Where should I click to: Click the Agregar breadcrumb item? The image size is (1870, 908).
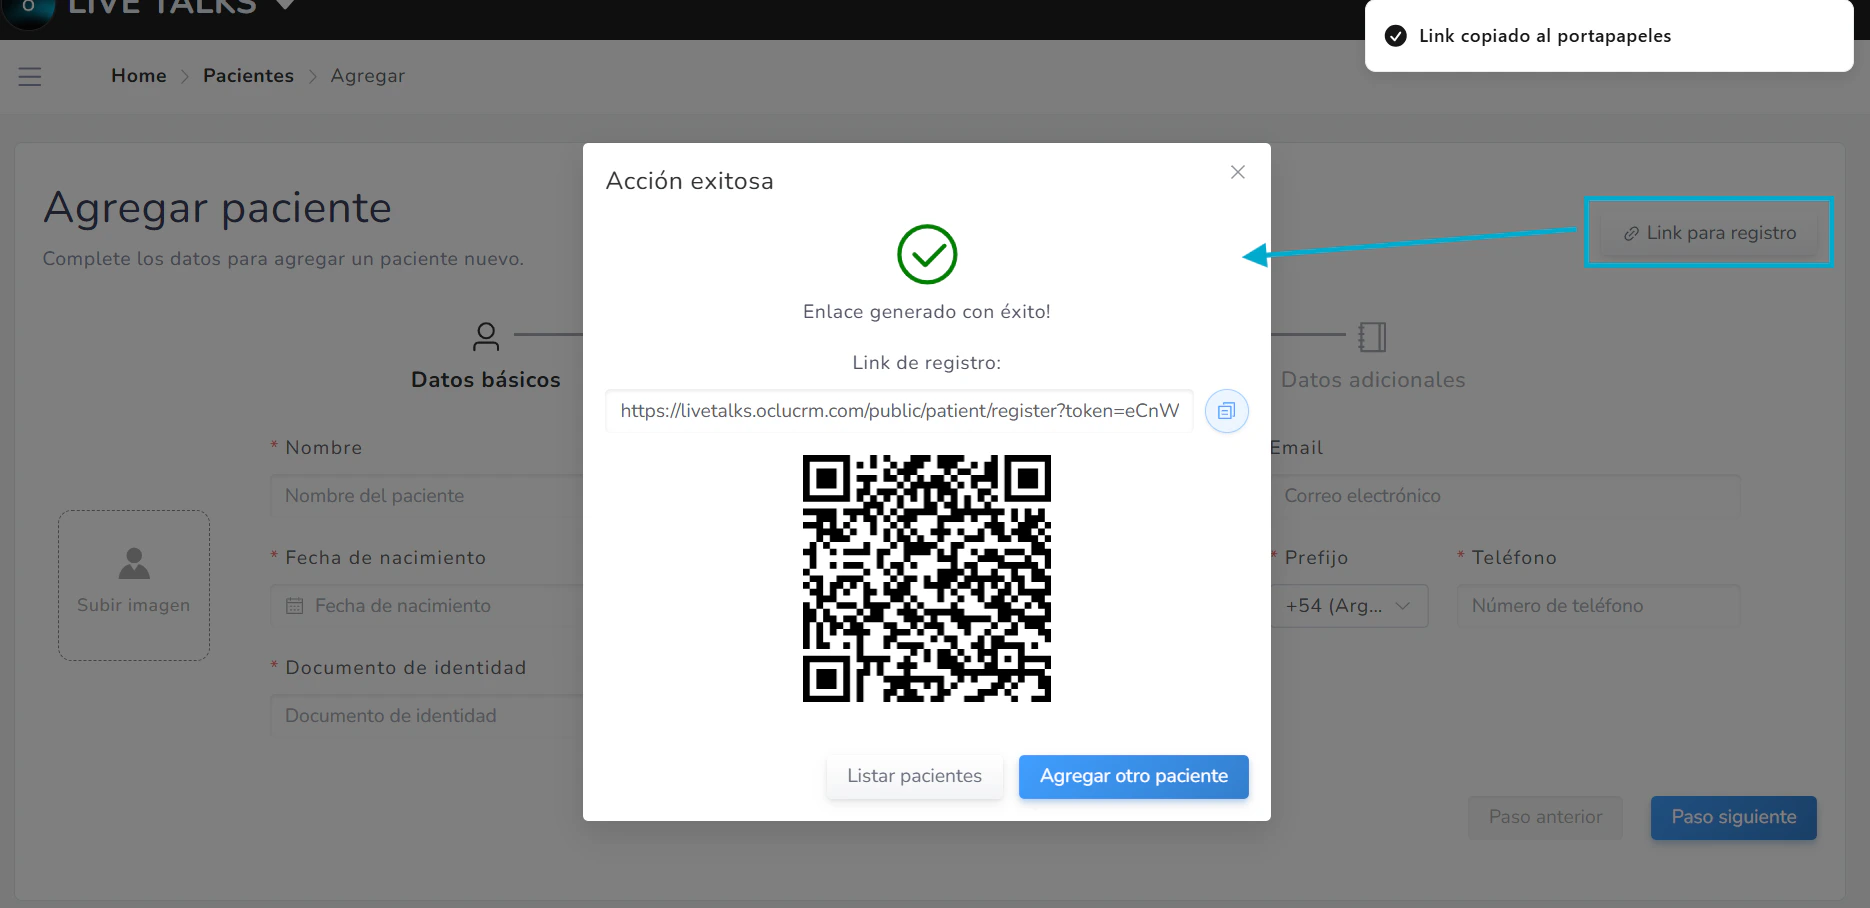(x=368, y=76)
